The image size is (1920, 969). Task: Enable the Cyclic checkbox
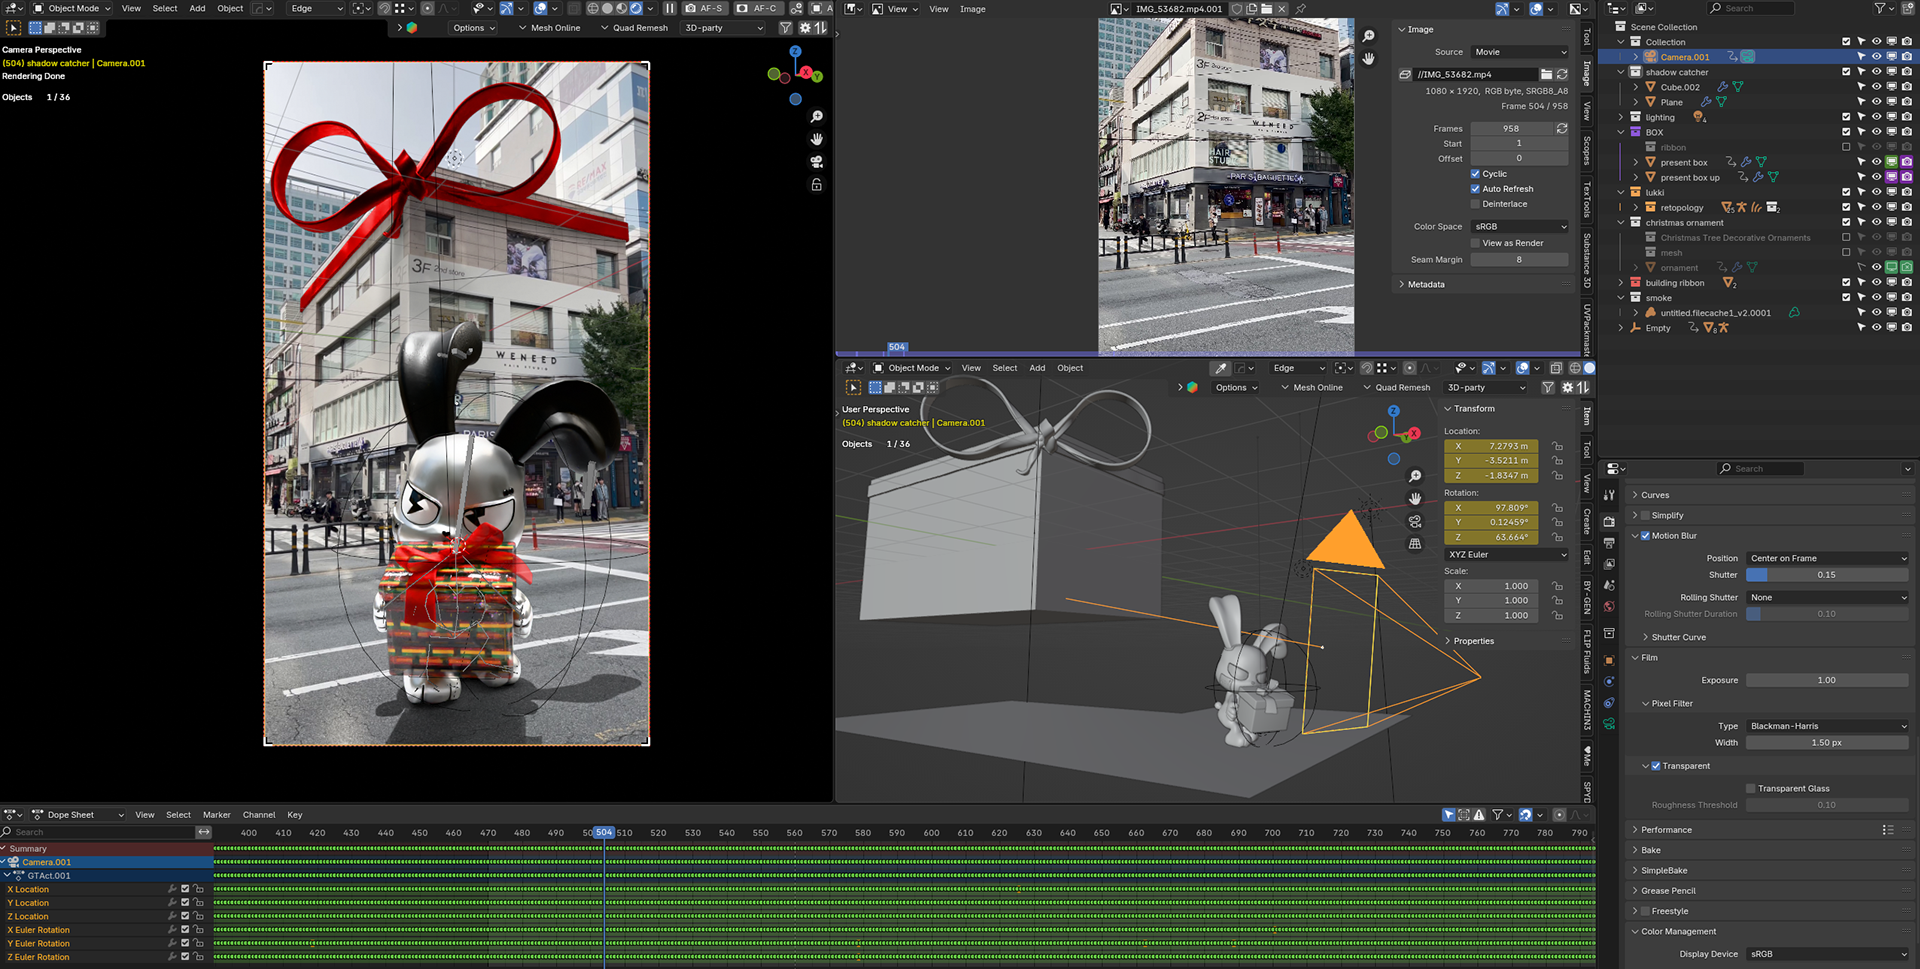point(1475,174)
